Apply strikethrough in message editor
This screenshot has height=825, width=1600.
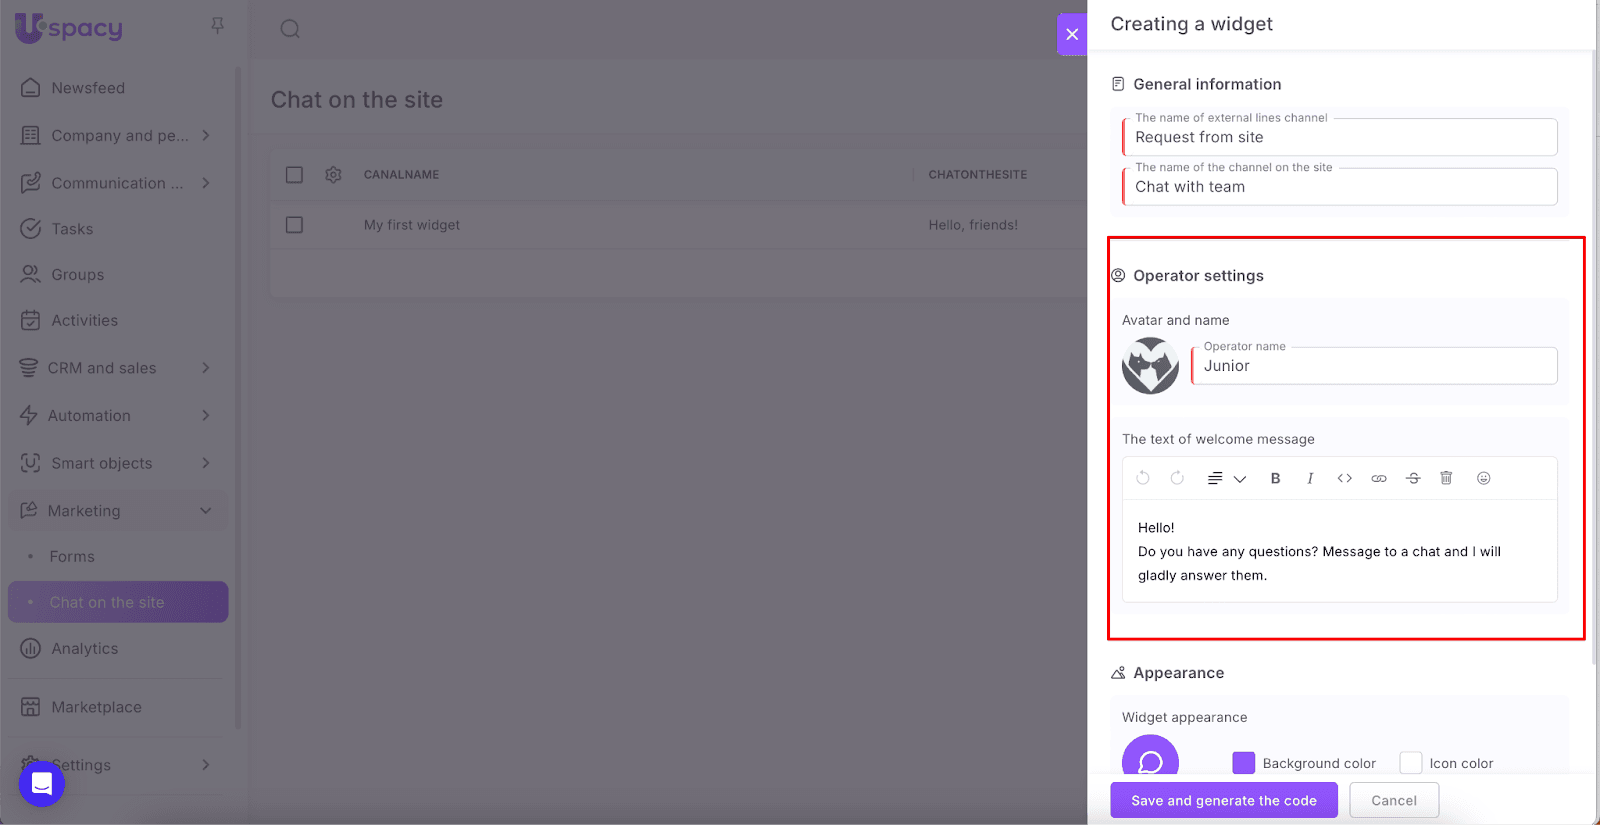[x=1413, y=479]
